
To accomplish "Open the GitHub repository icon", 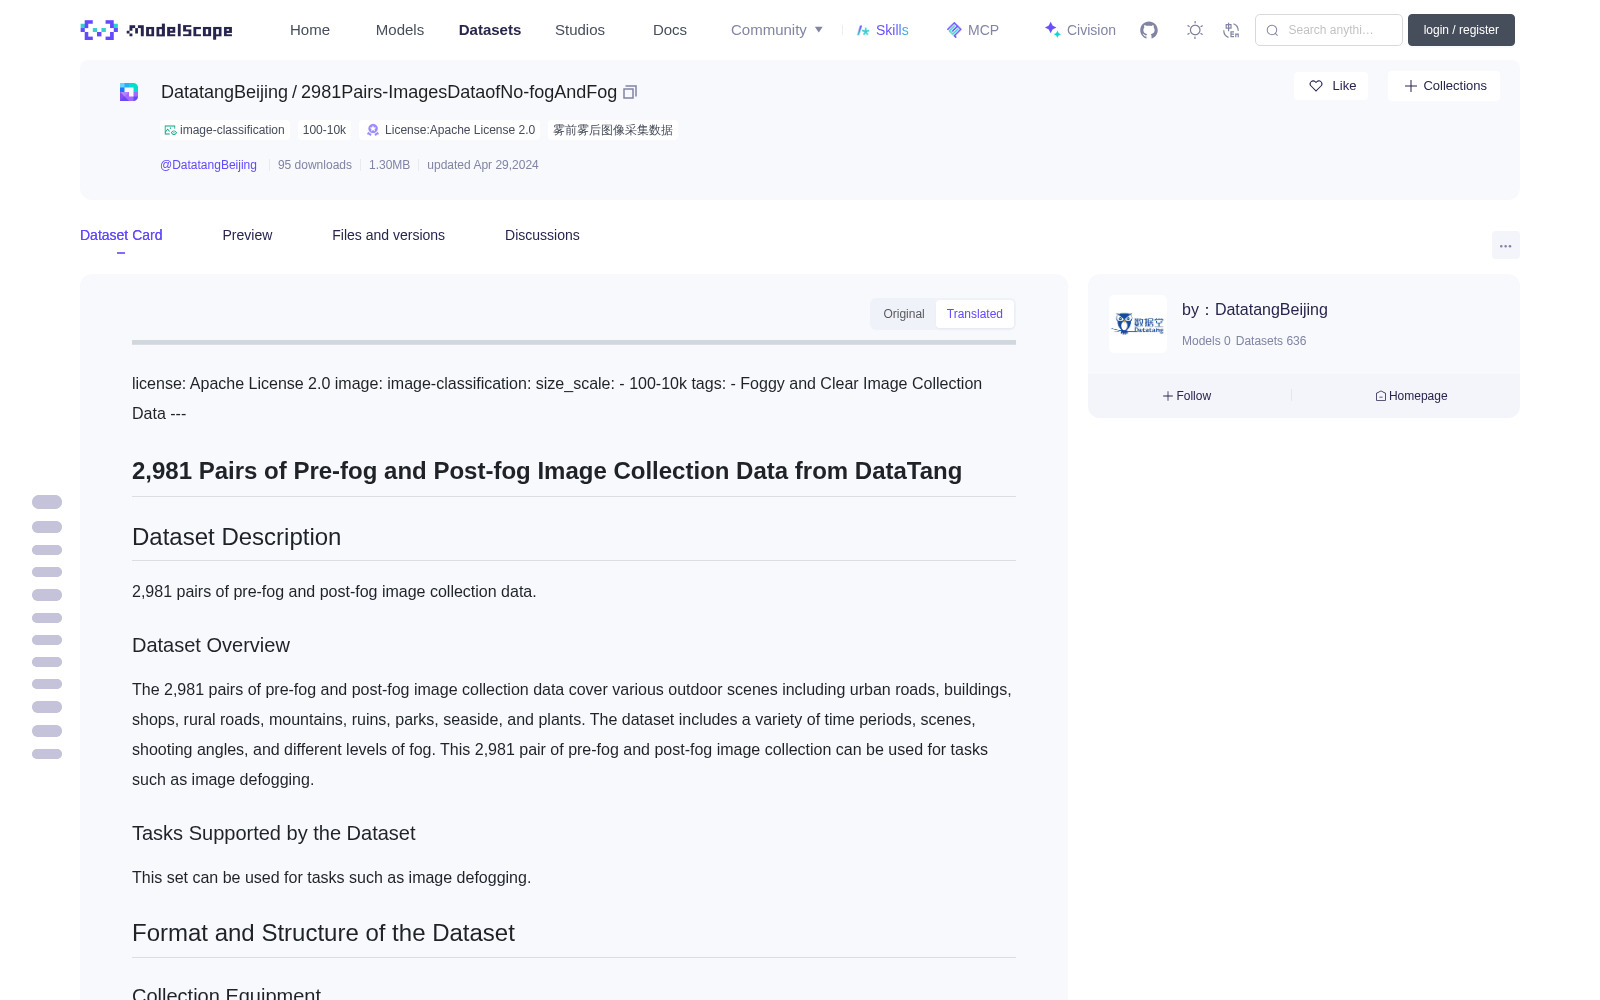I will click(1149, 30).
